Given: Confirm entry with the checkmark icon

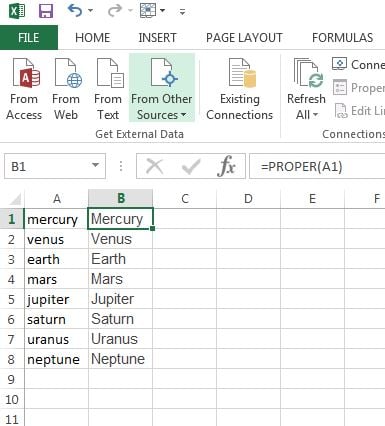Looking at the screenshot, I should pyautogui.click(x=191, y=166).
